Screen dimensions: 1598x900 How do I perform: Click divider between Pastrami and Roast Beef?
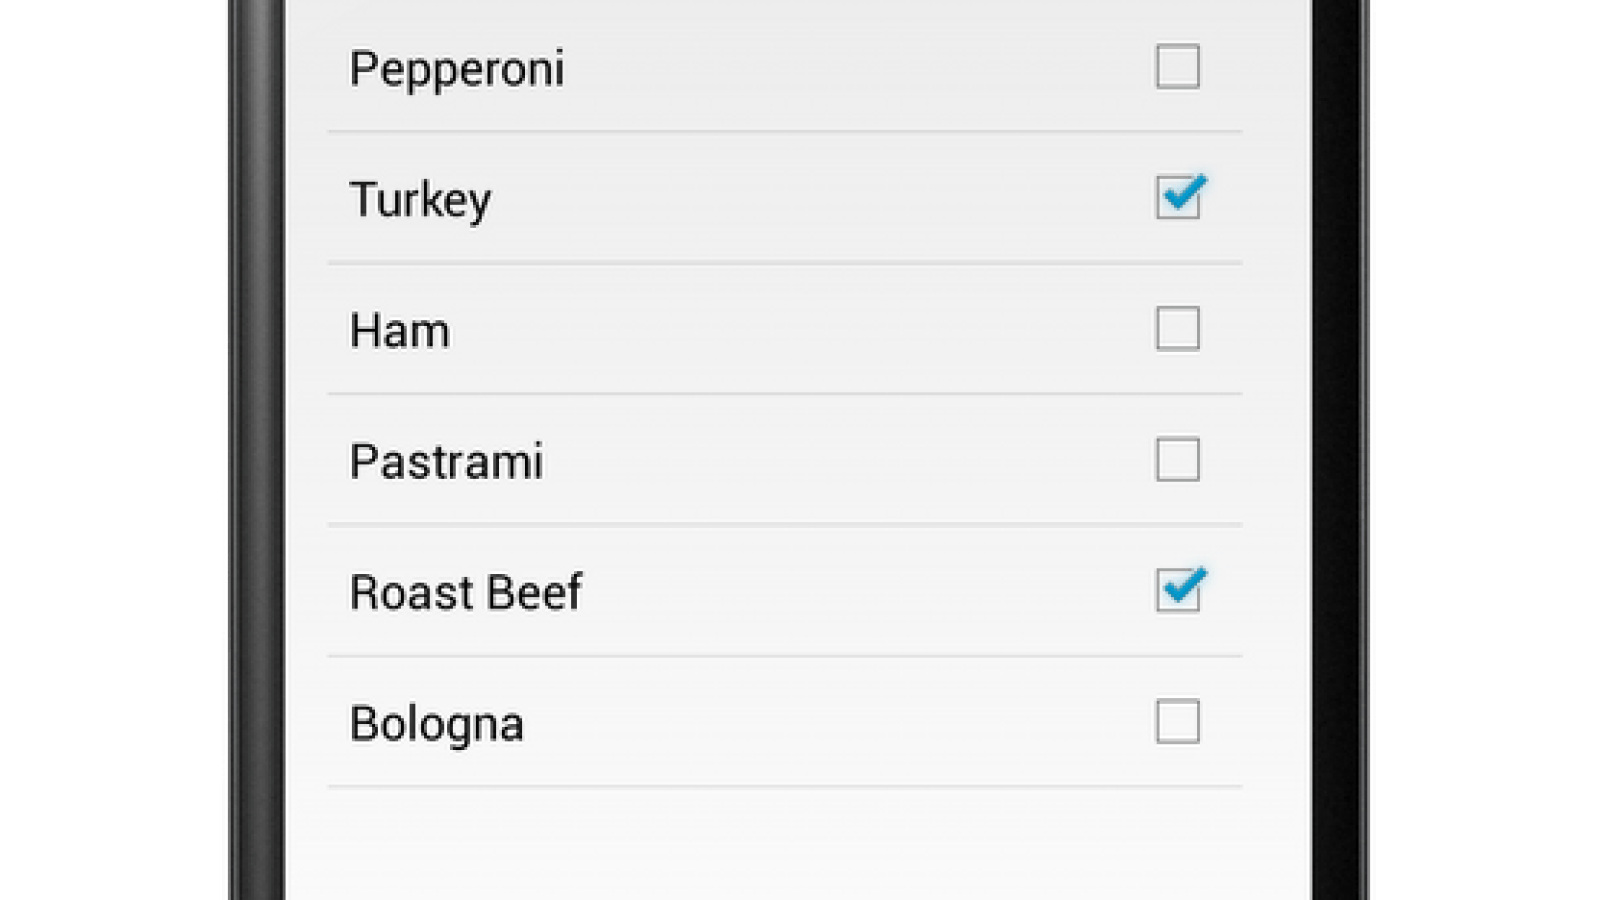click(x=784, y=525)
